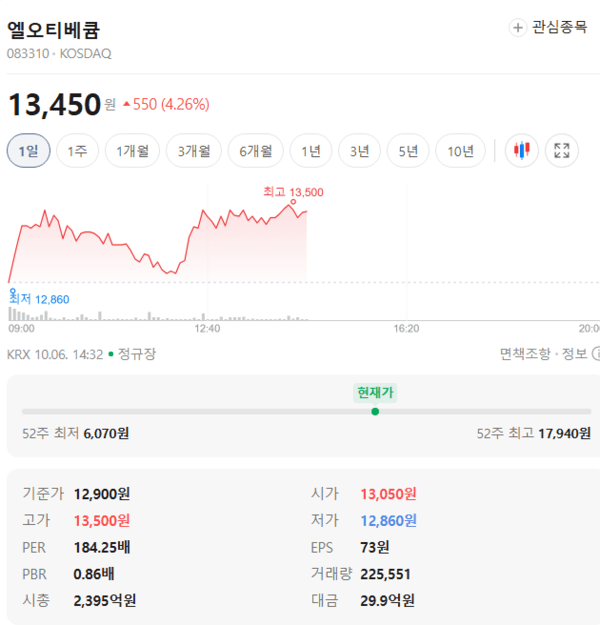Image resolution: width=600 pixels, height=625 pixels.
Task: Click the 최저 12,860 chart marker
Action: tap(39, 299)
